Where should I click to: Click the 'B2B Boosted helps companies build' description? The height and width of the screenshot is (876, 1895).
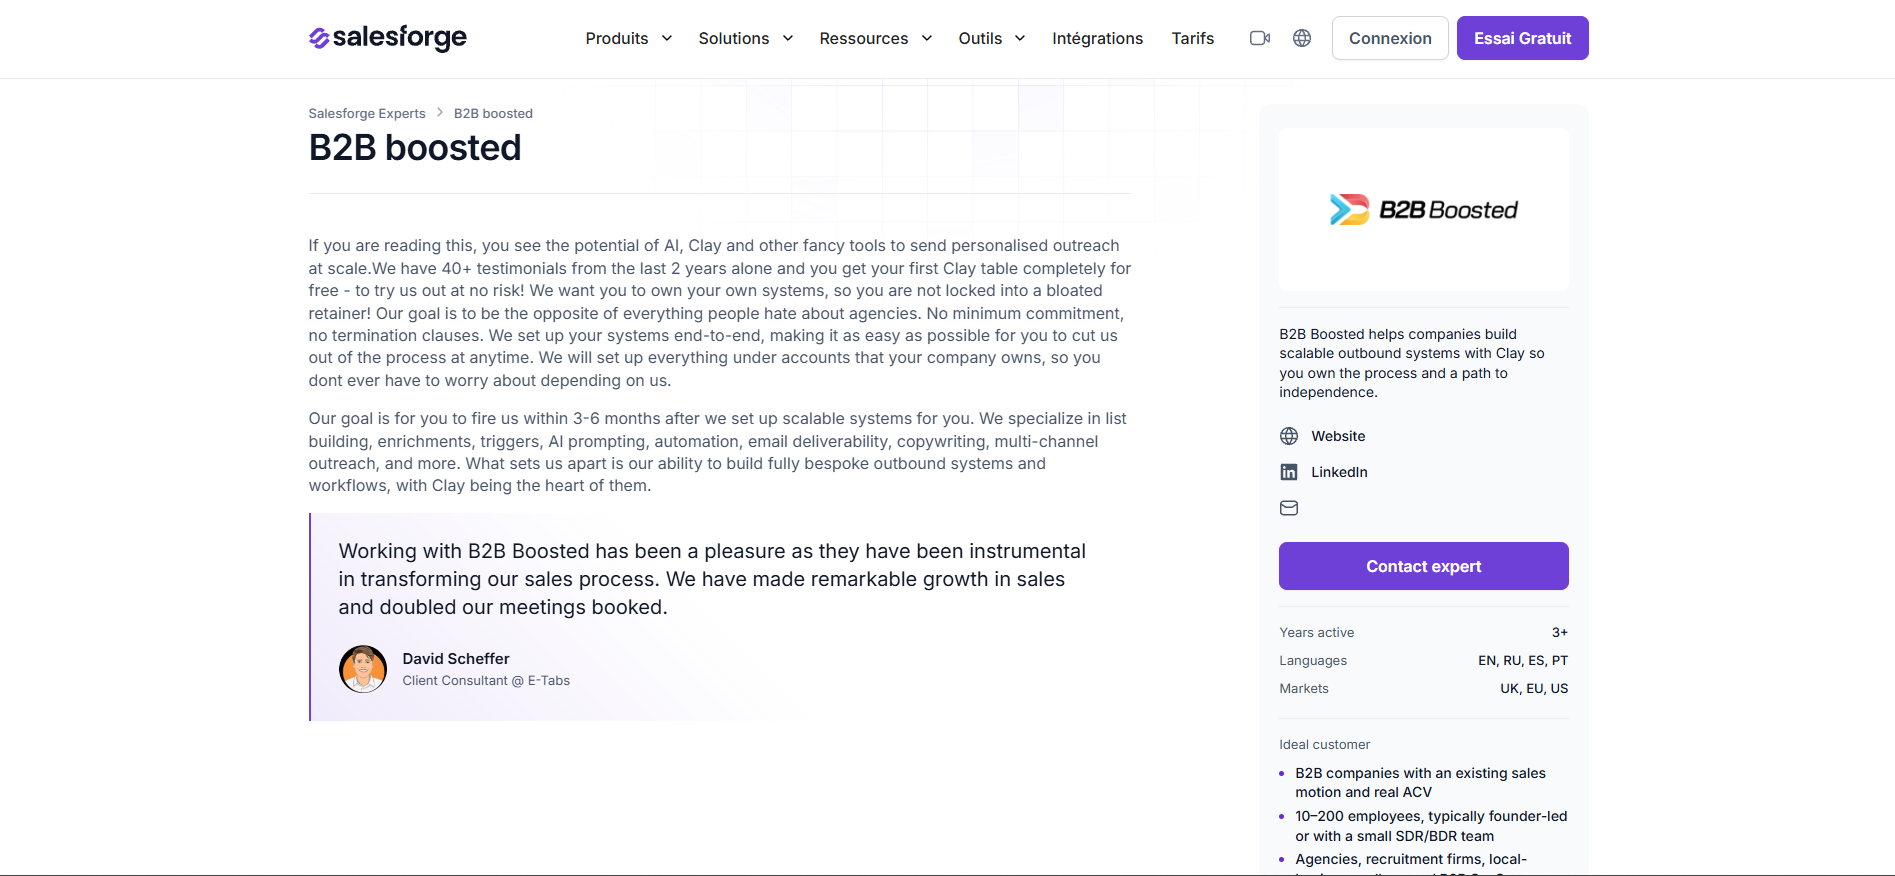point(1412,363)
